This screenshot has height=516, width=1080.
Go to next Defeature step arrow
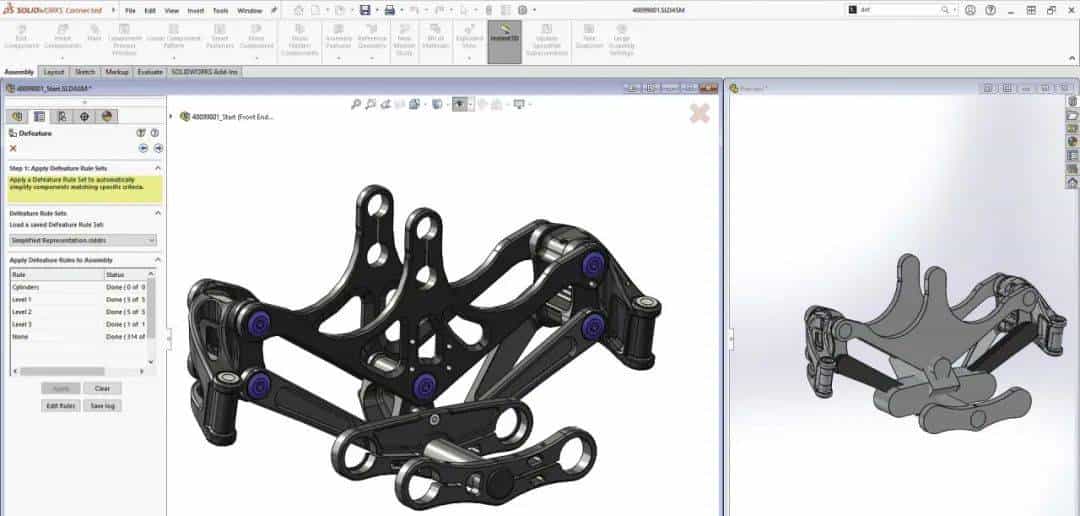coord(158,148)
